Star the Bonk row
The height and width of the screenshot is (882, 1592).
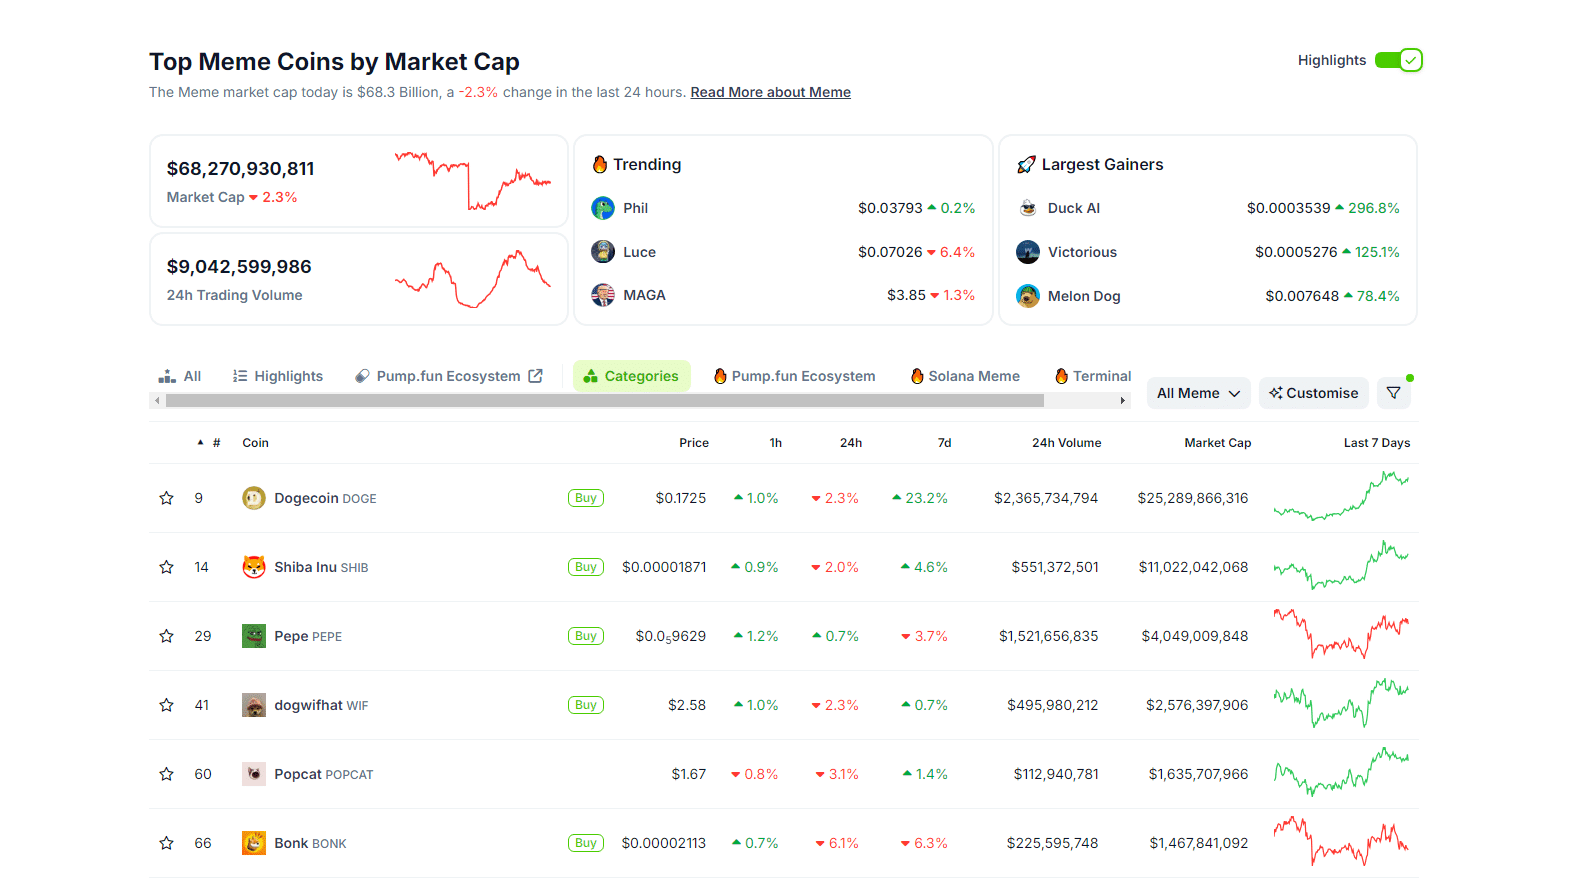(x=167, y=843)
